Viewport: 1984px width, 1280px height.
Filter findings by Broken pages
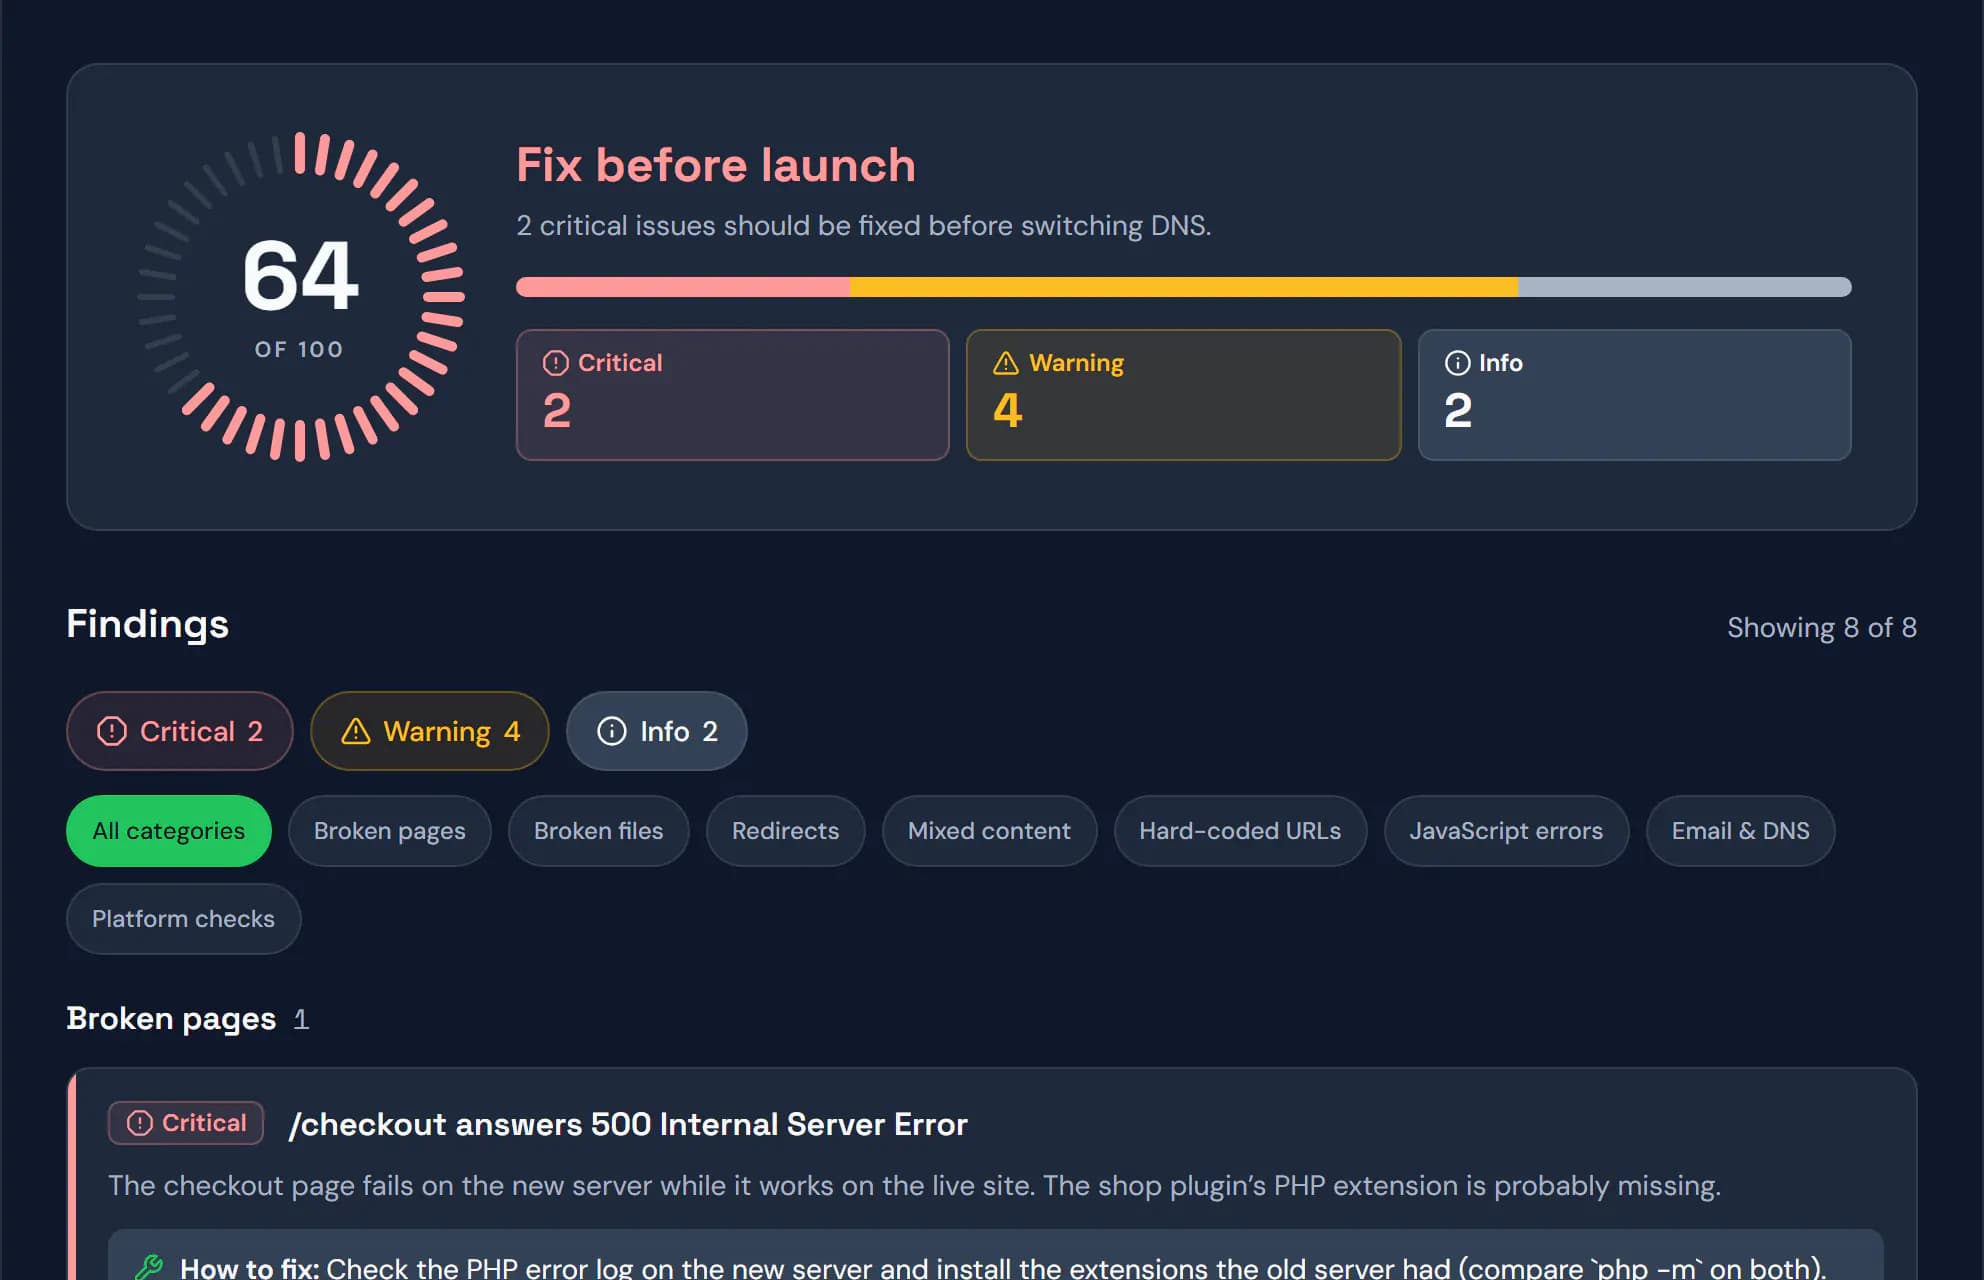click(390, 831)
